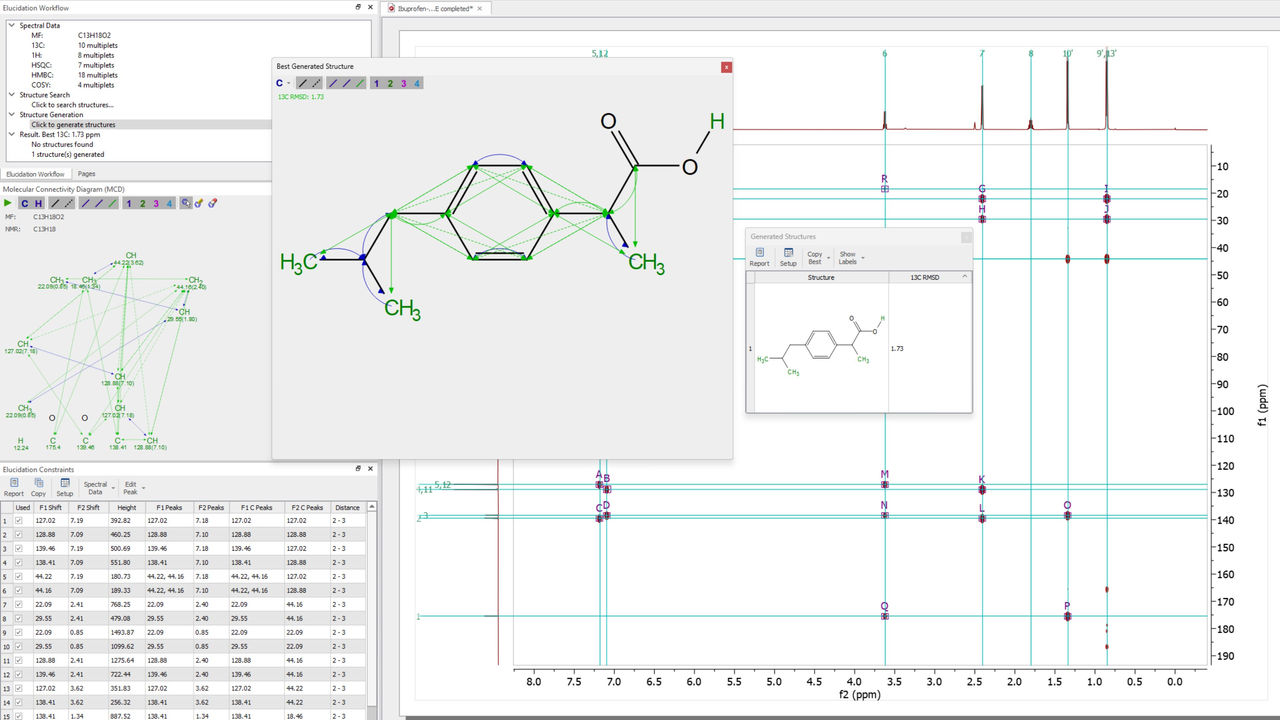Open Setup in the Elucidation Constraints toolbar
This screenshot has width=1280, height=720.
pyautogui.click(x=64, y=487)
